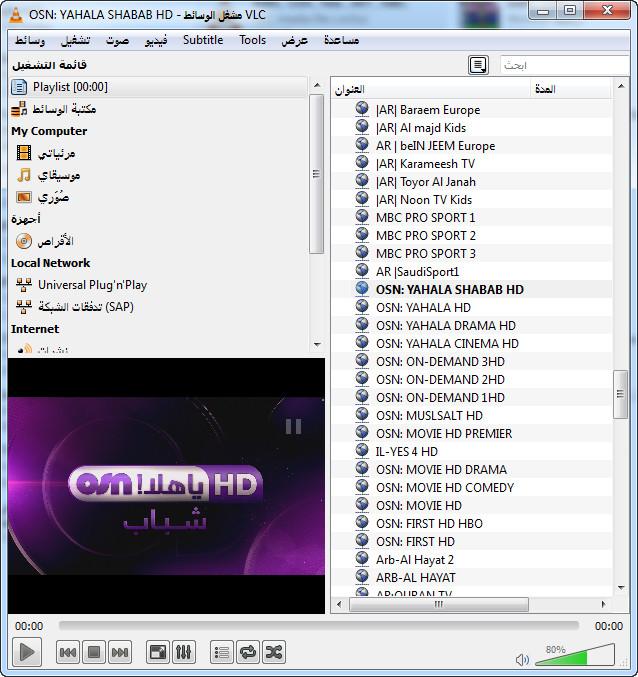Viewport: 638px width, 677px height.
Task: Select OSN: FIRST HD HBO
Action: [x=472, y=524]
